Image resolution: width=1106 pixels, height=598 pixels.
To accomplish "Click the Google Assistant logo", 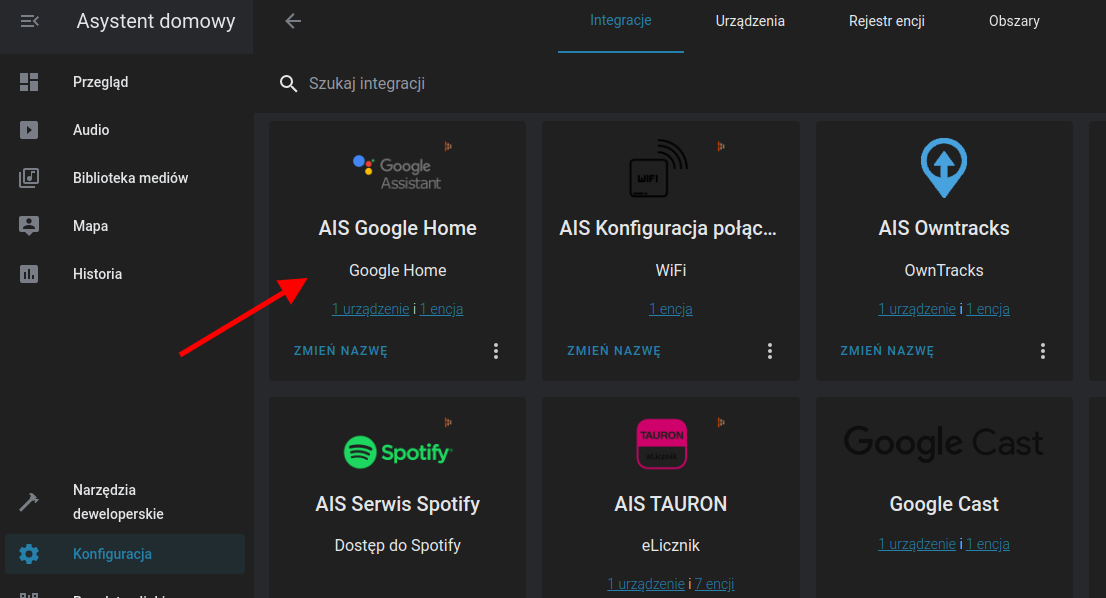I will pos(397,173).
